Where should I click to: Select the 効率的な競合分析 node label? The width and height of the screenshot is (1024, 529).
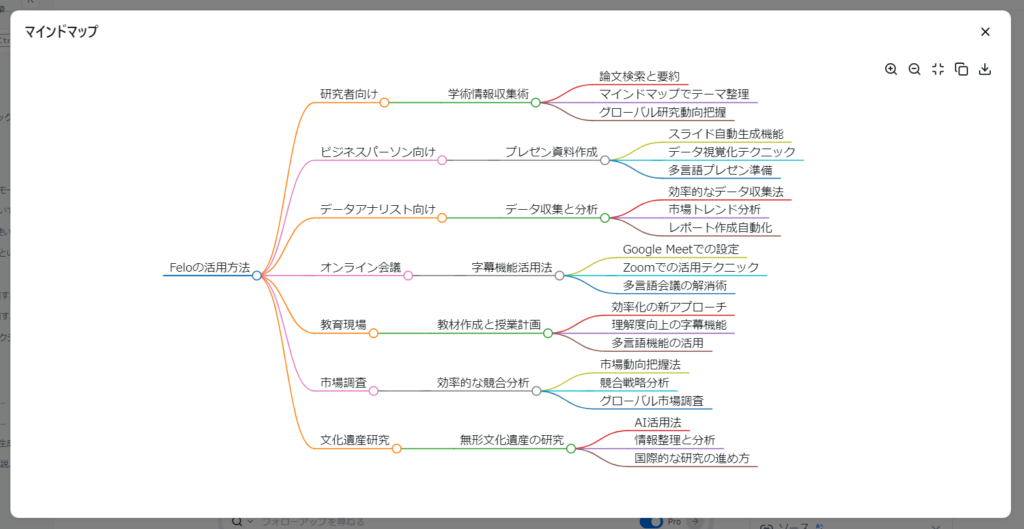tap(483, 383)
